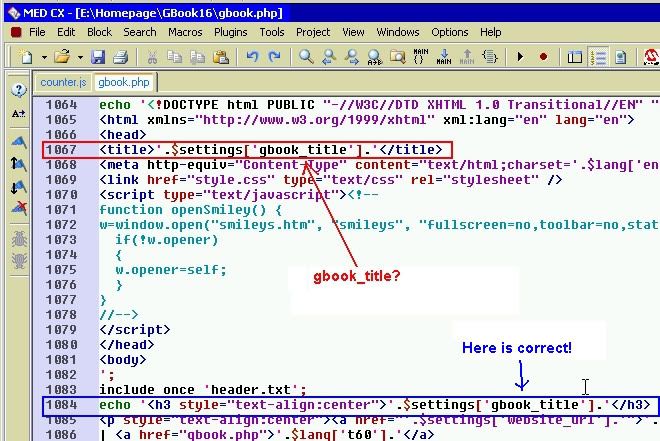
Task: Click line number 1067 in the gutter
Action: click(61, 150)
